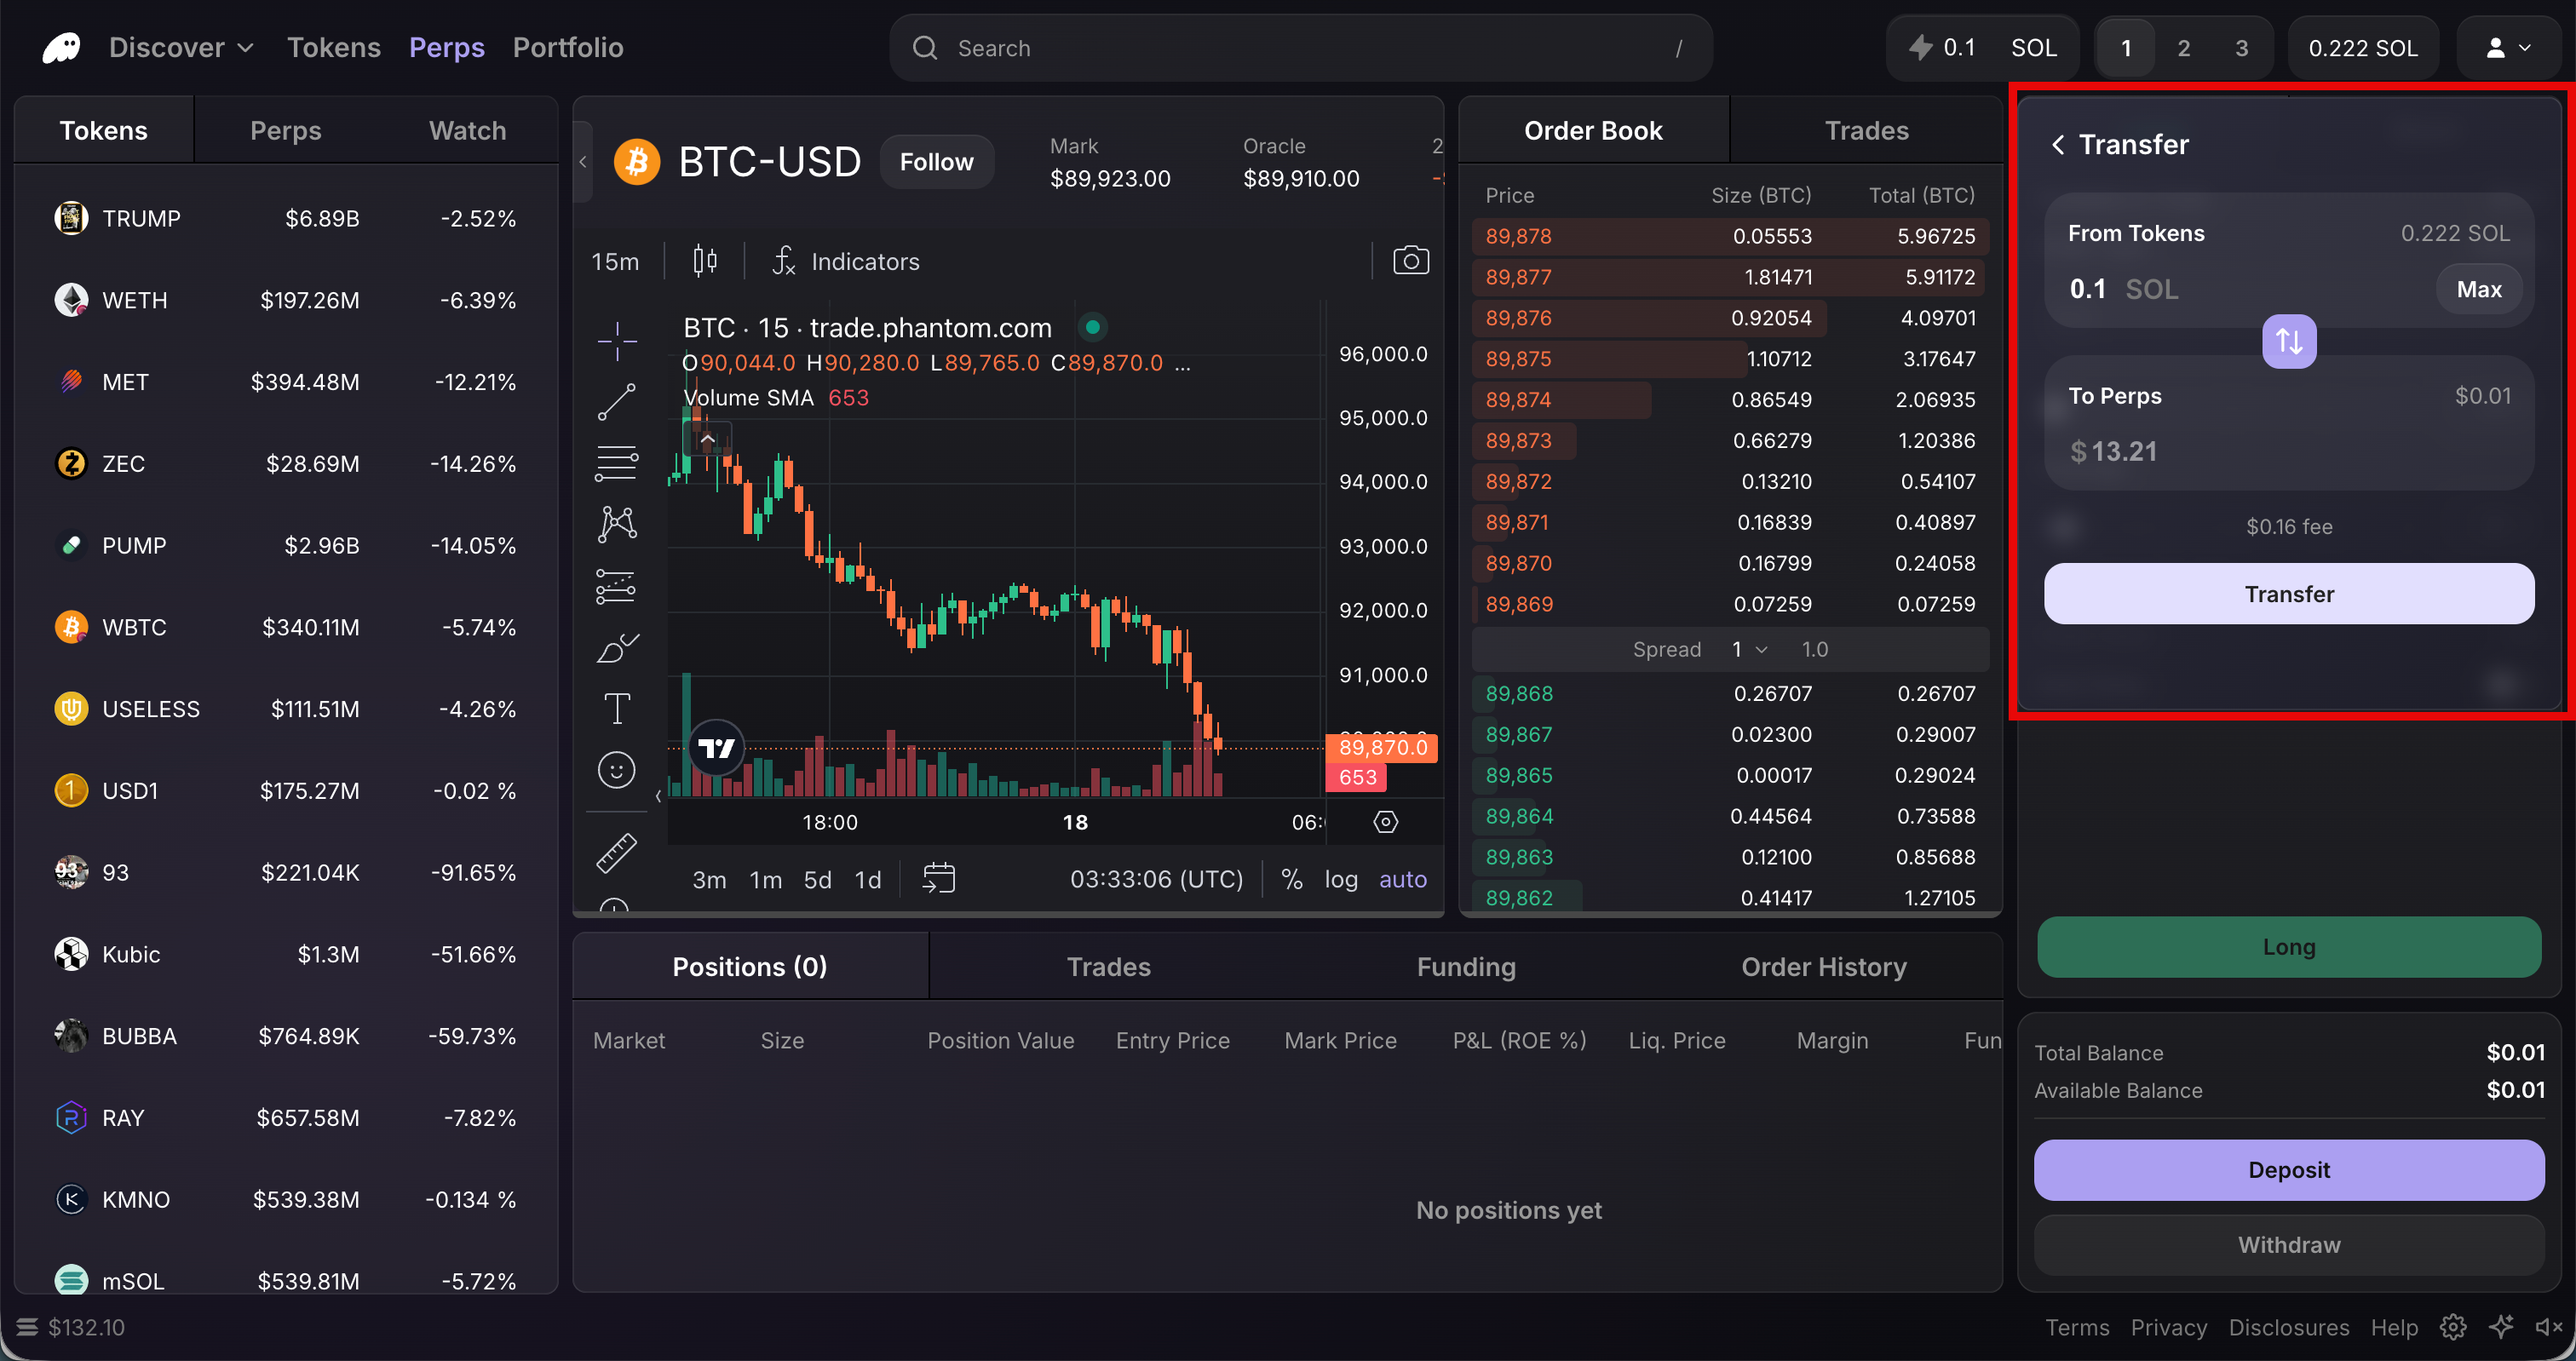Expand the Discover dropdown menu
The height and width of the screenshot is (1361, 2576).
[181, 48]
